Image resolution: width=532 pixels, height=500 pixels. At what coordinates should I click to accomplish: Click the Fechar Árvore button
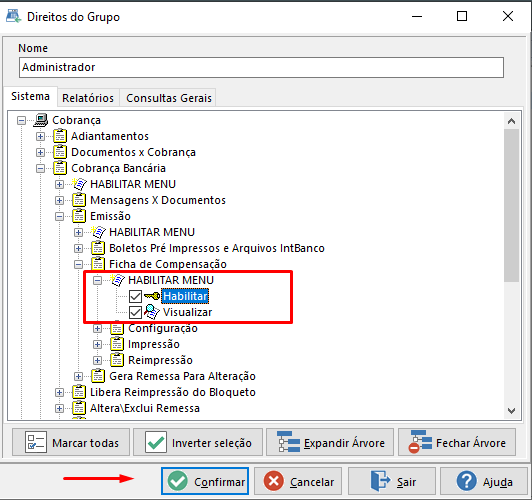click(457, 442)
